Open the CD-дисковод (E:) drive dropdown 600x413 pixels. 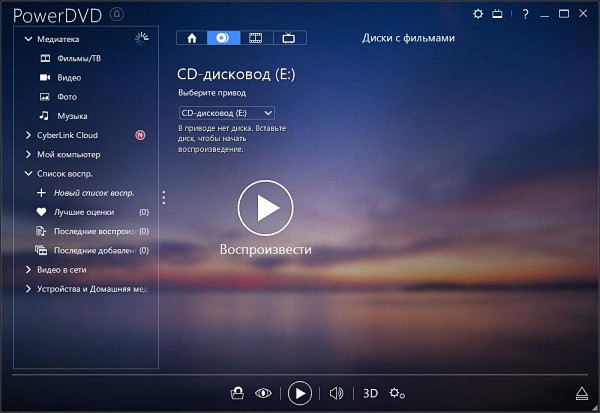pyautogui.click(x=226, y=113)
